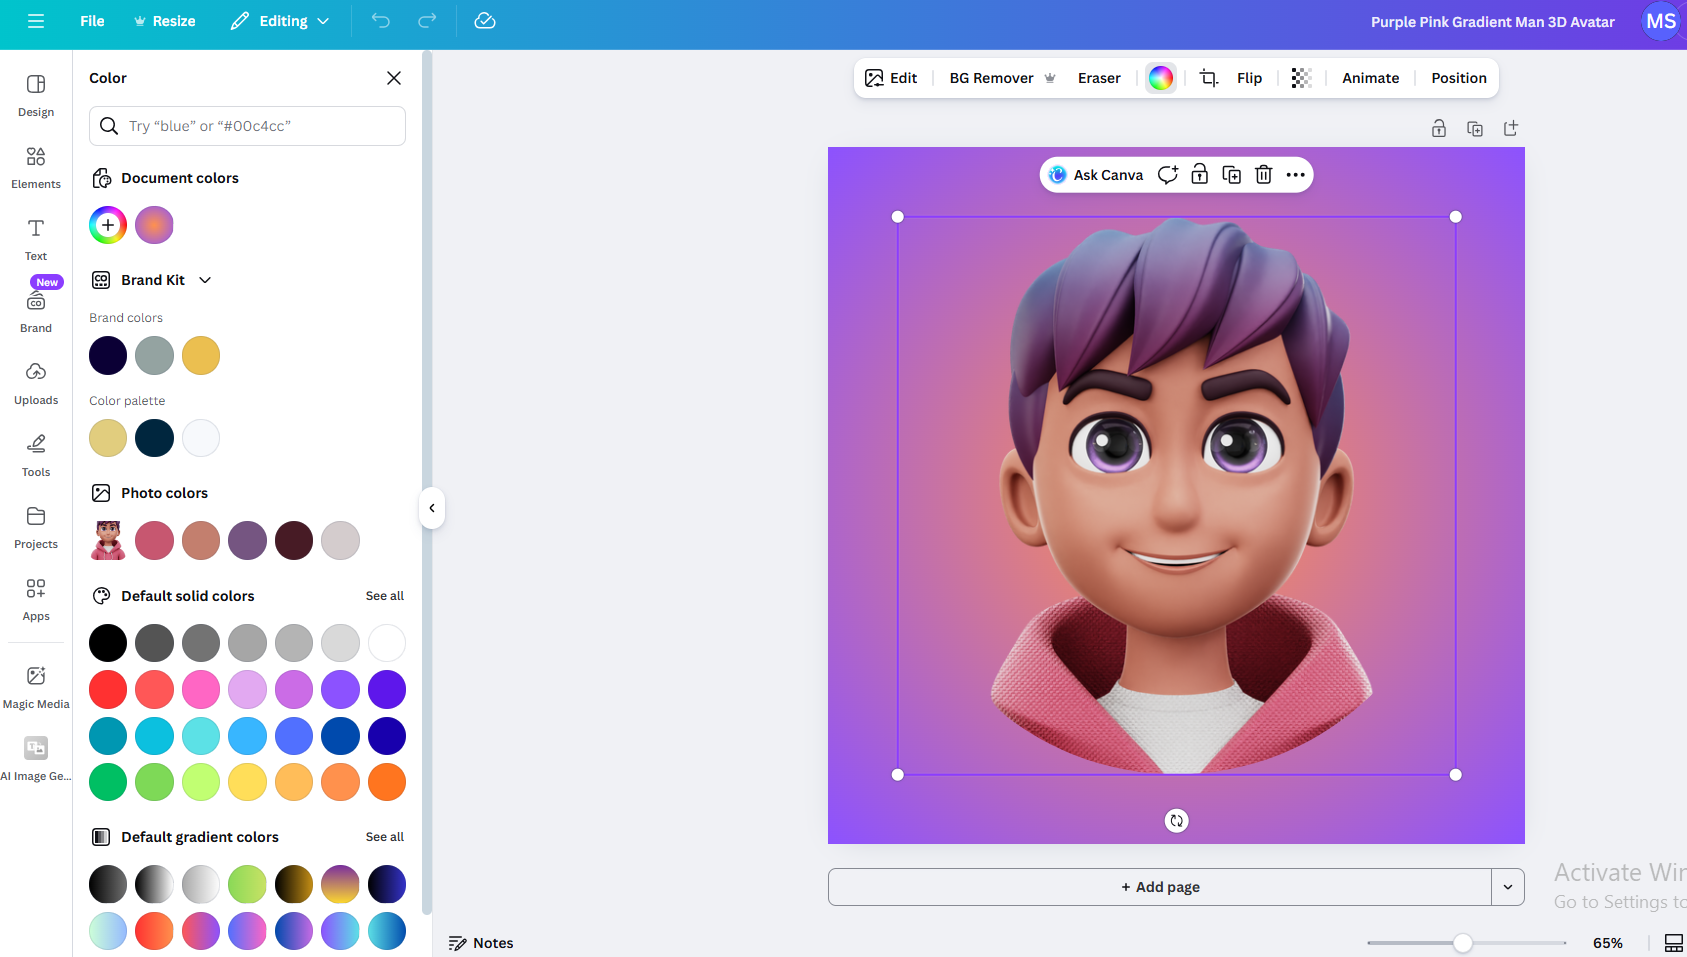Use the BG Remover tool
Screen dimensions: 1687x957
[1002, 78]
